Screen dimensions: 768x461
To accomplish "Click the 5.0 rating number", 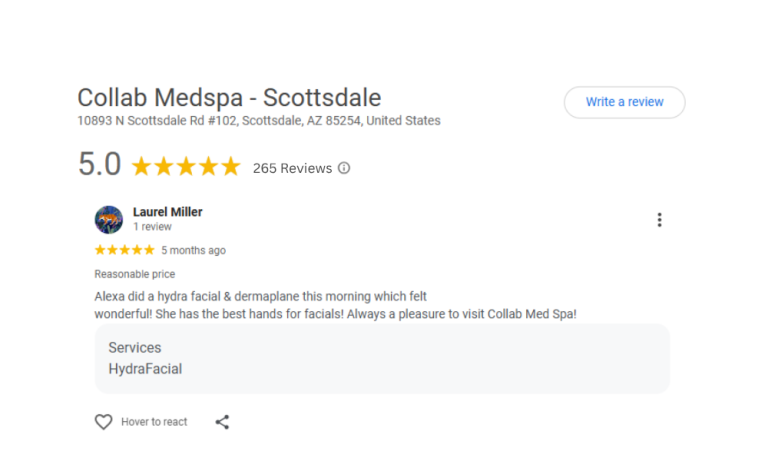I will pyautogui.click(x=99, y=165).
